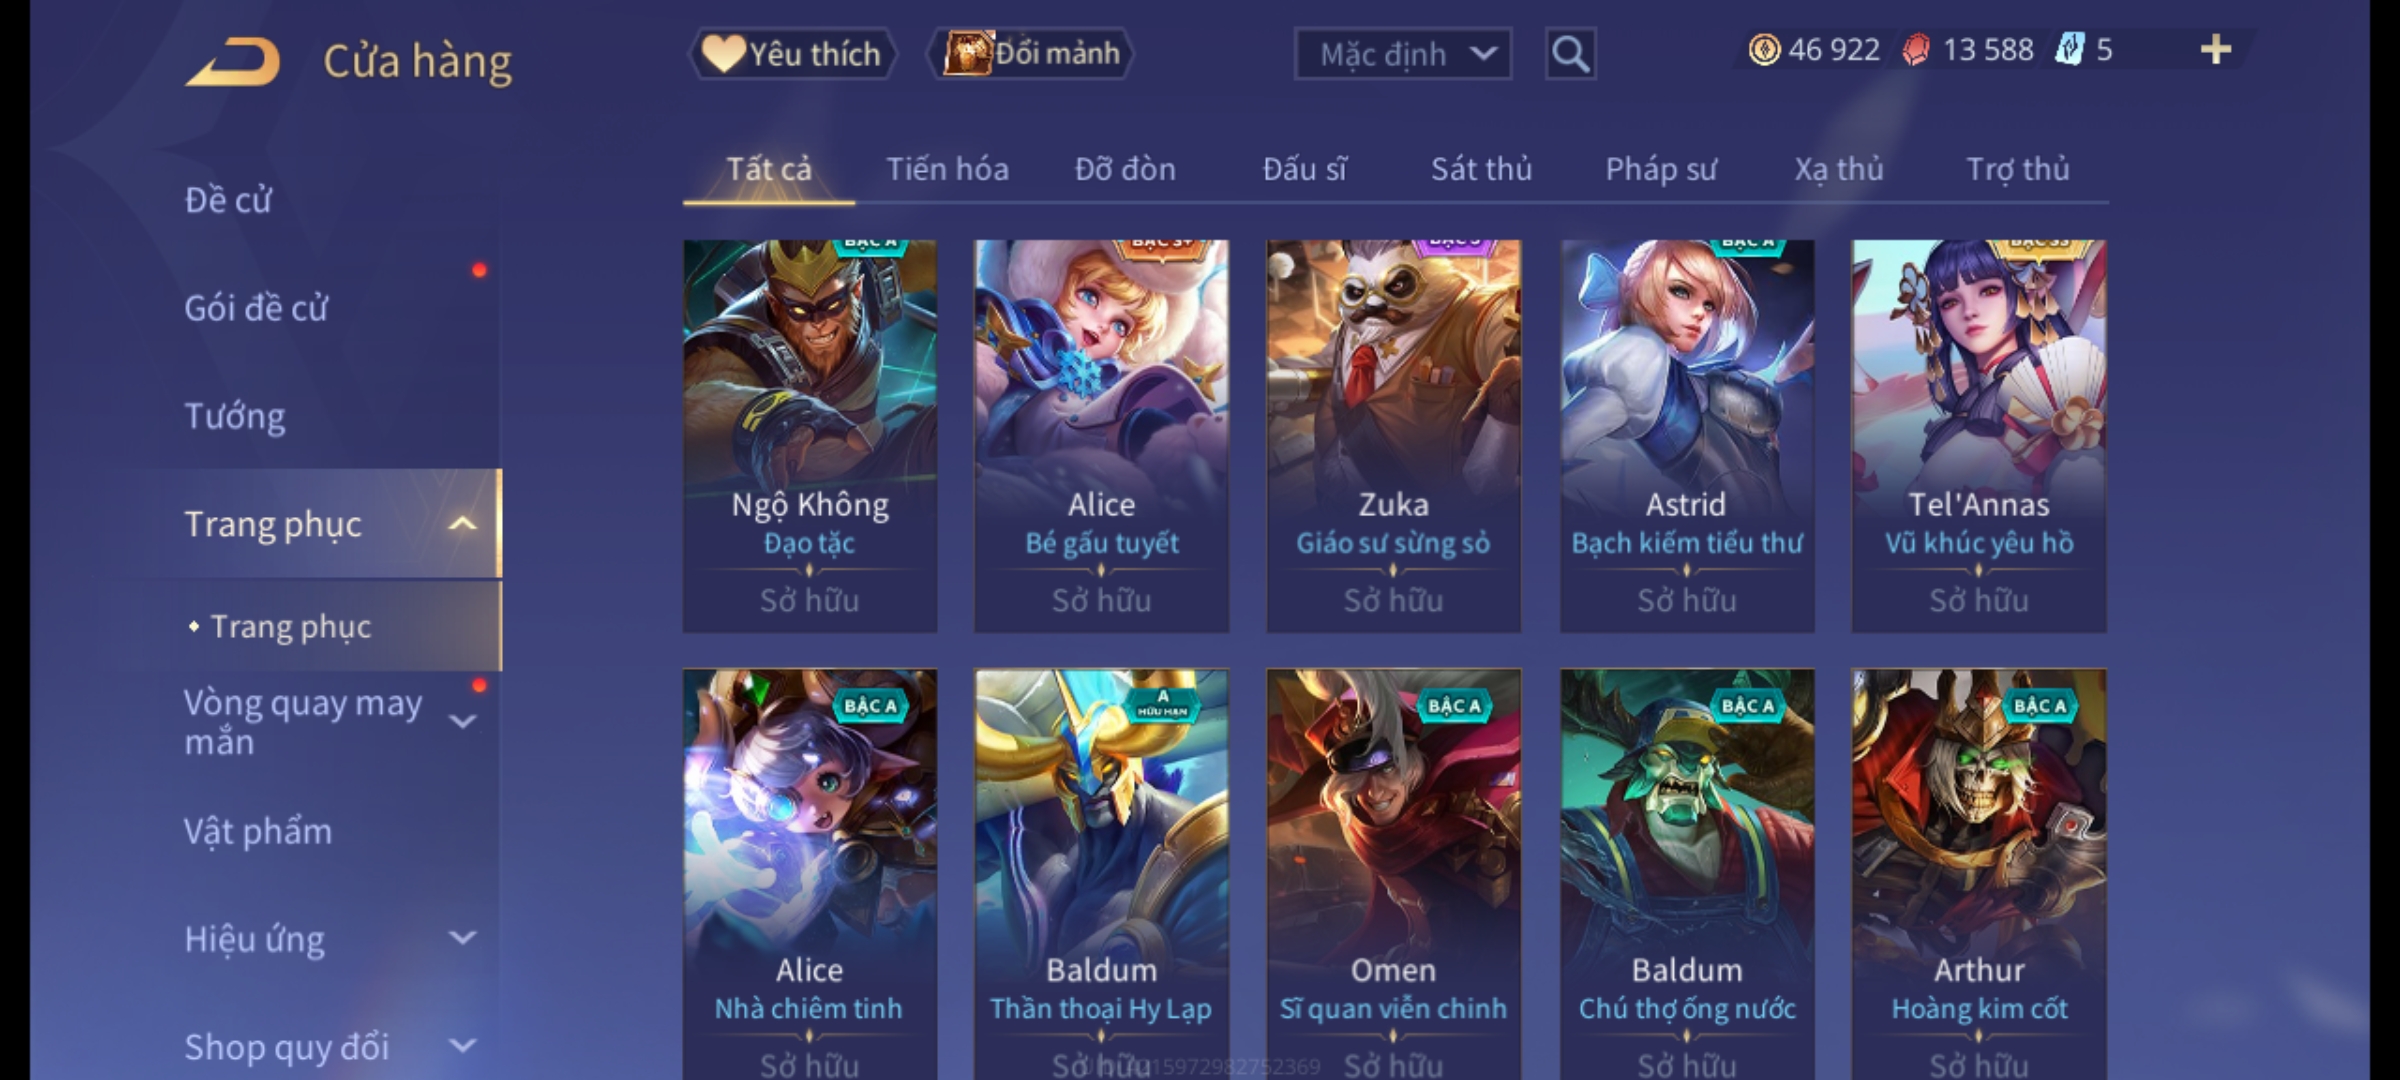Click the plus icon to add currency
The width and height of the screenshot is (2400, 1080).
tap(2216, 49)
